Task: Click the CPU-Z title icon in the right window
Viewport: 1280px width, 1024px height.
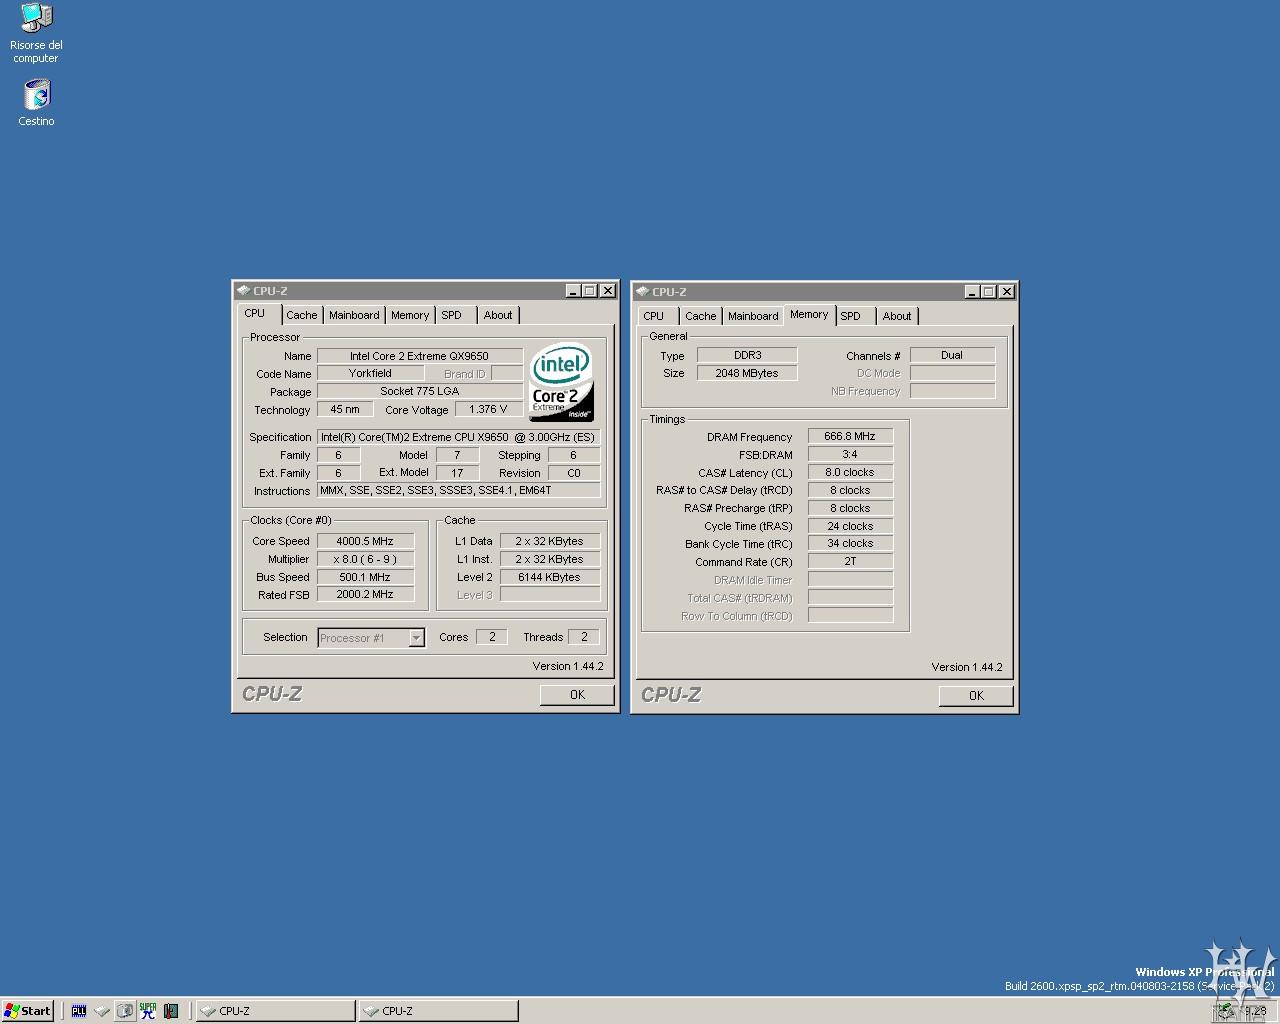Action: (642, 292)
